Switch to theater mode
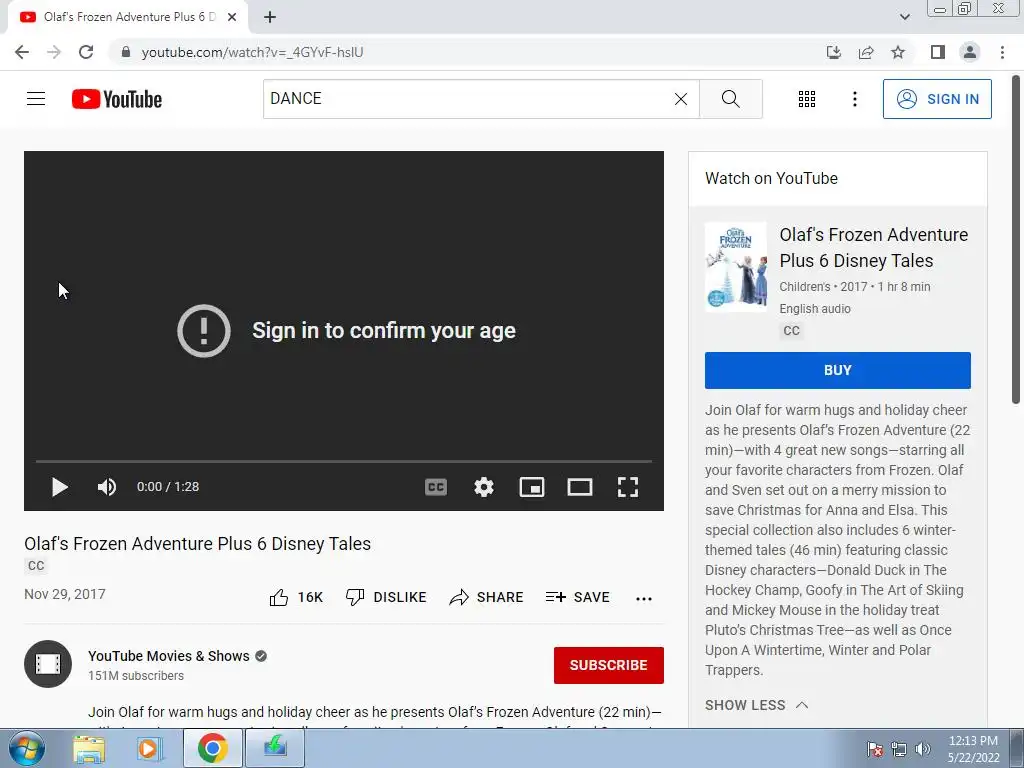This screenshot has width=1024, height=768. tap(580, 487)
